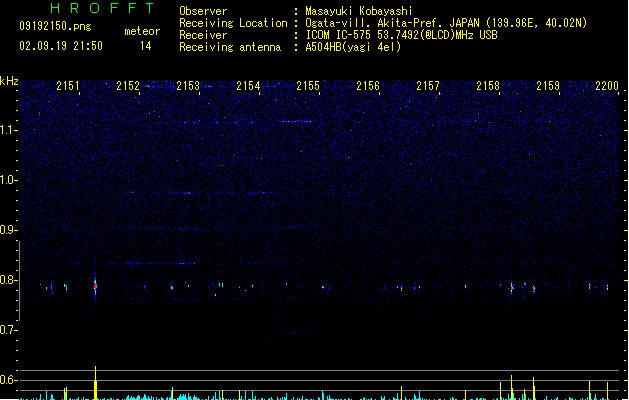
Task: Click the HROFFT title text
Action: tap(102, 8)
